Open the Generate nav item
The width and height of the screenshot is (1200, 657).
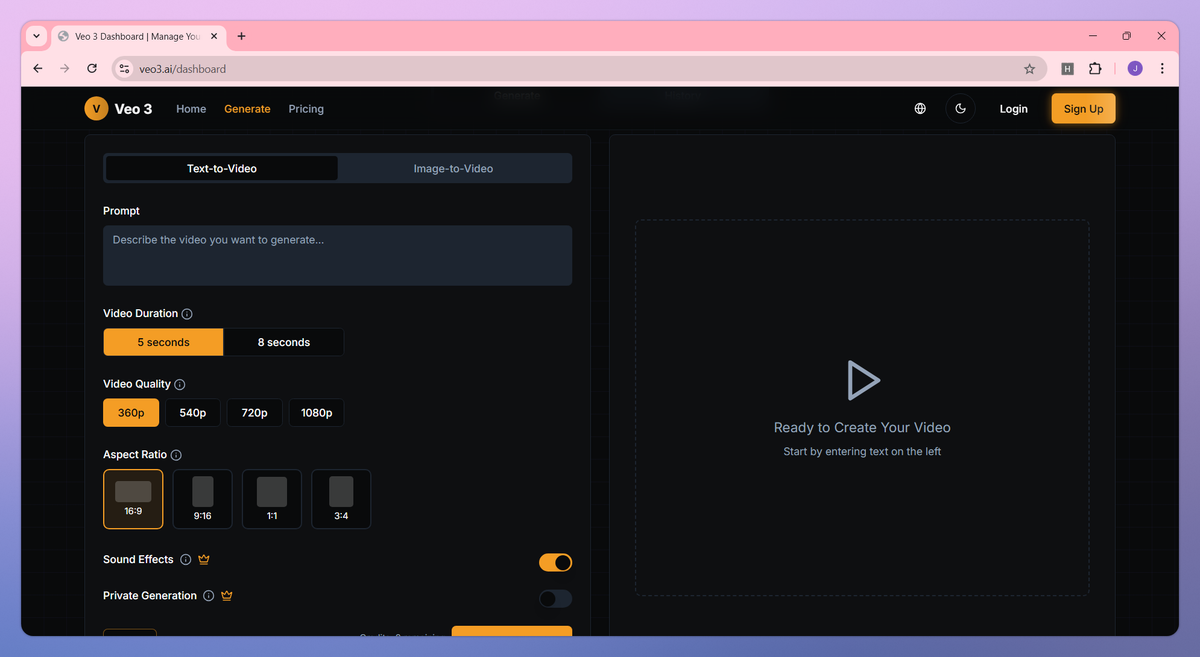247,109
